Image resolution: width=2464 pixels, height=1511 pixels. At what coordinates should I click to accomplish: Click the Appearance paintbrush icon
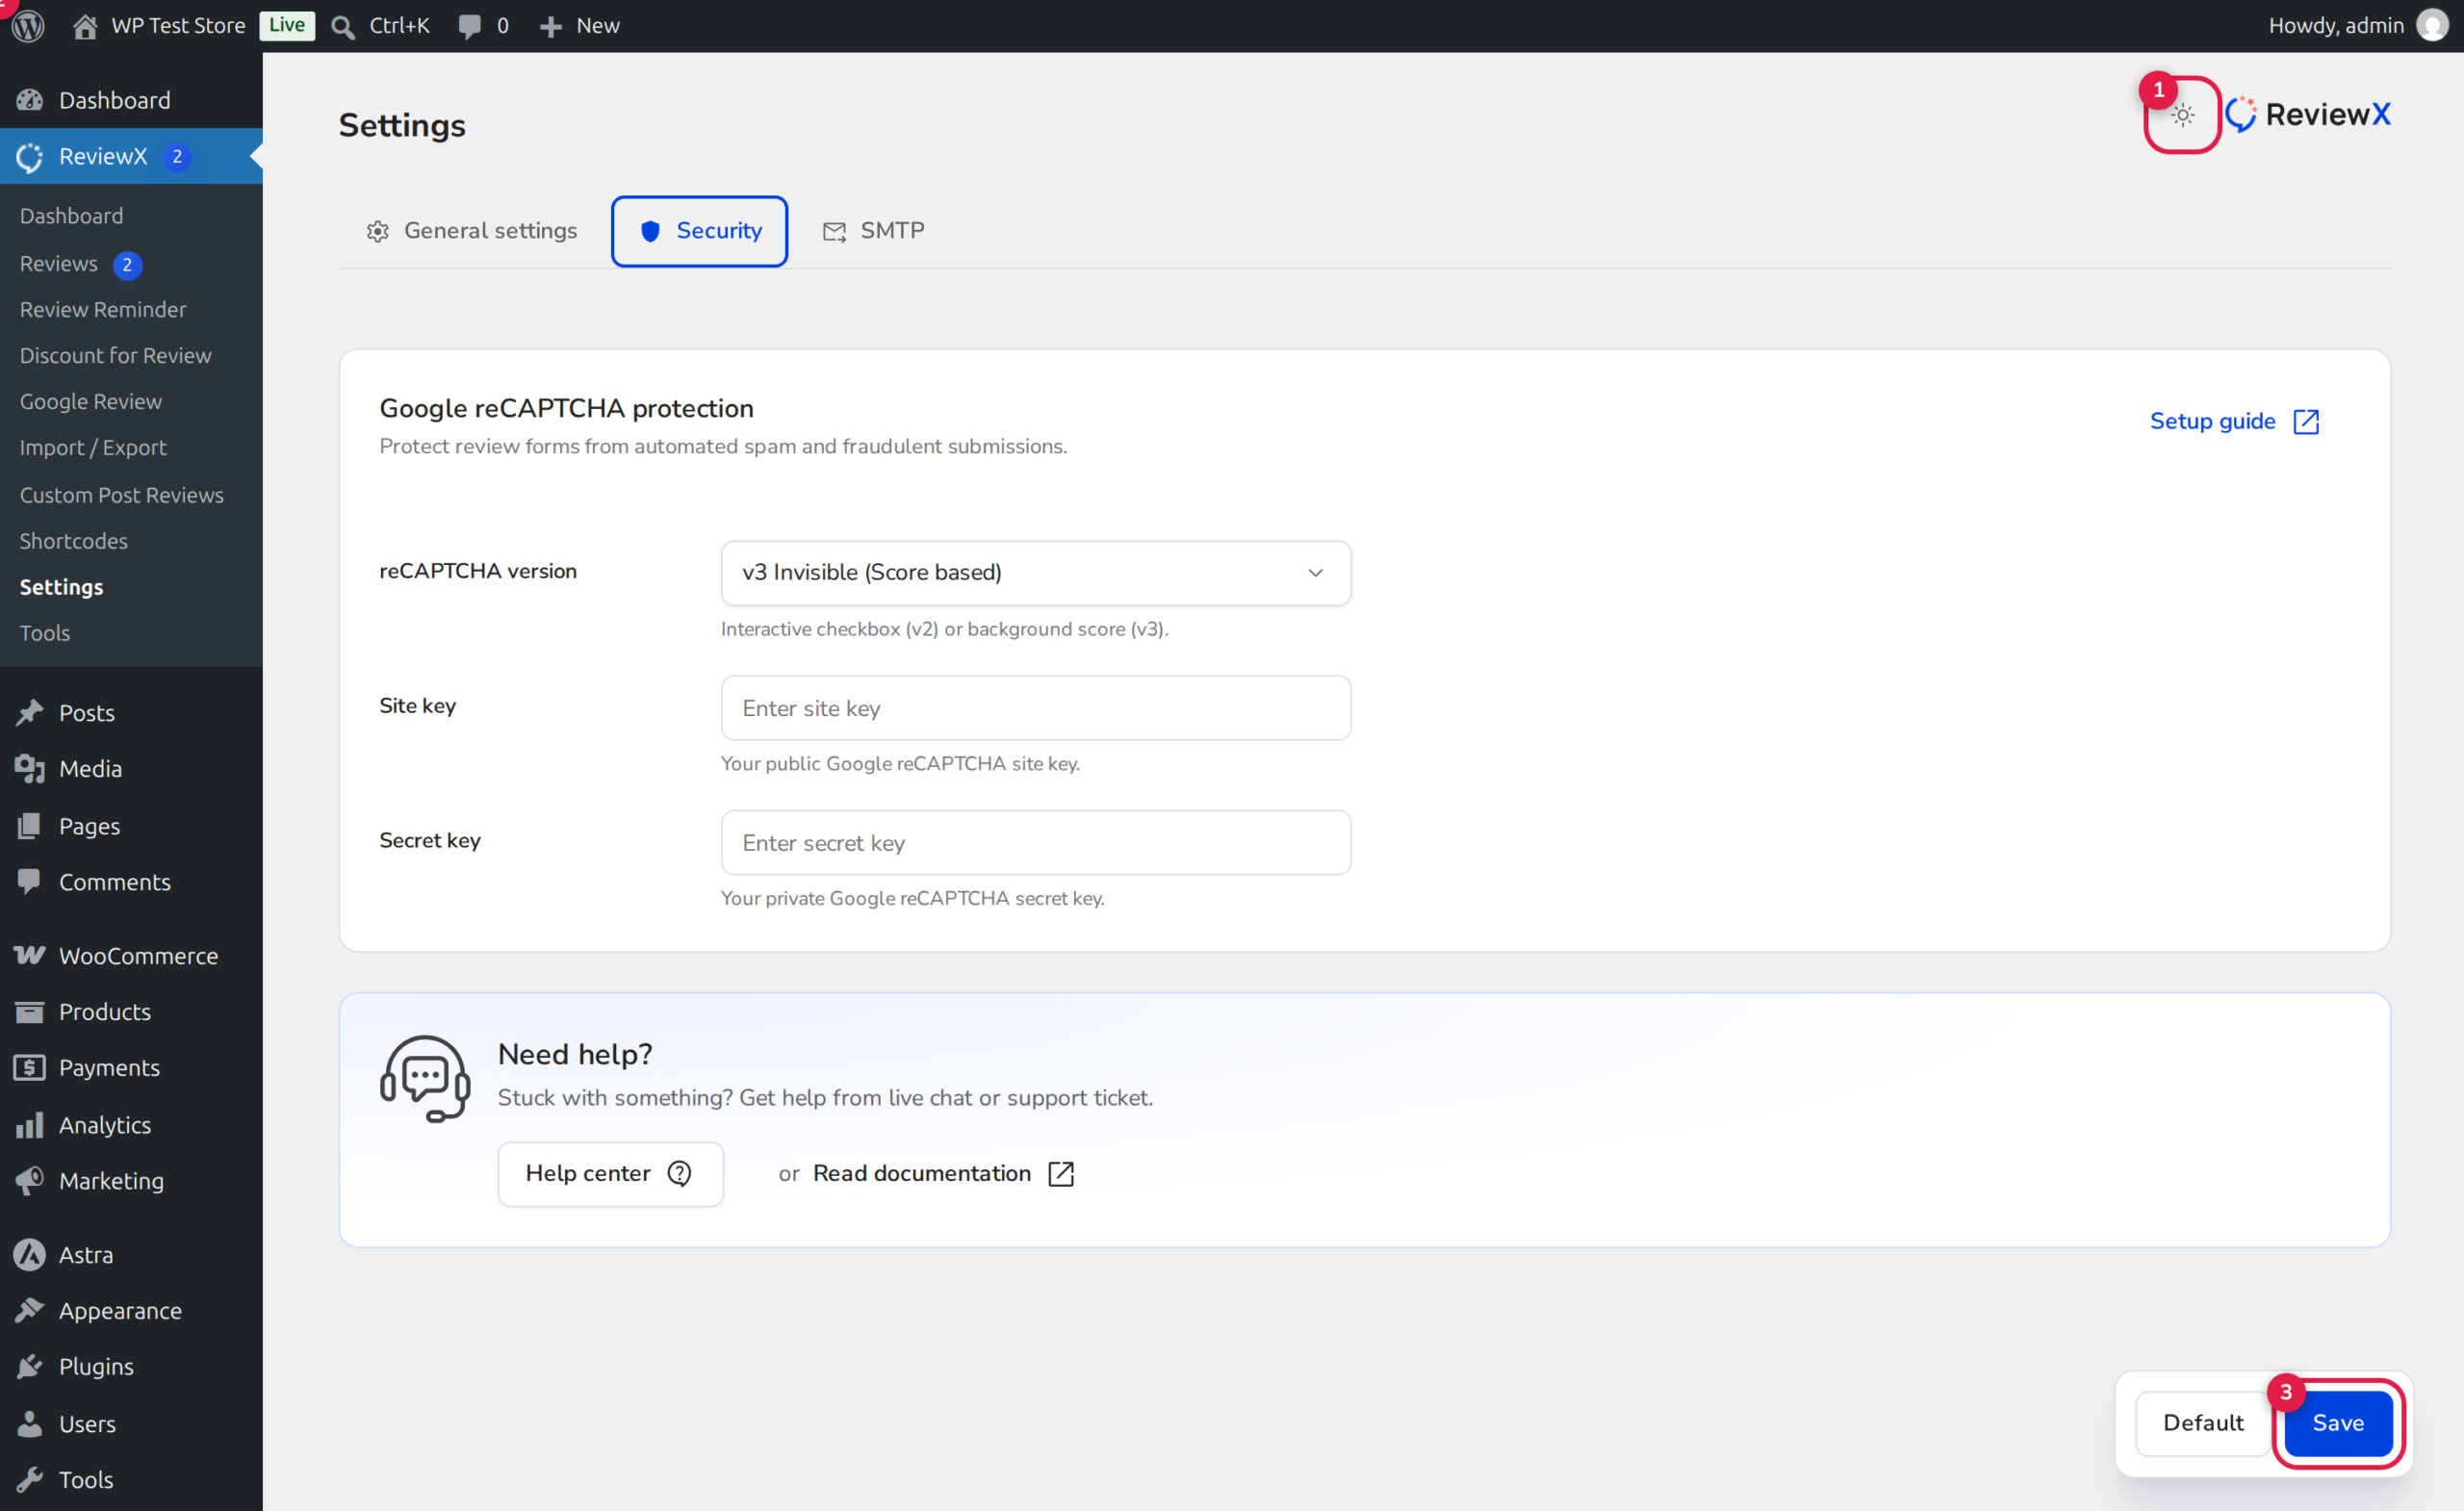[x=30, y=1310]
